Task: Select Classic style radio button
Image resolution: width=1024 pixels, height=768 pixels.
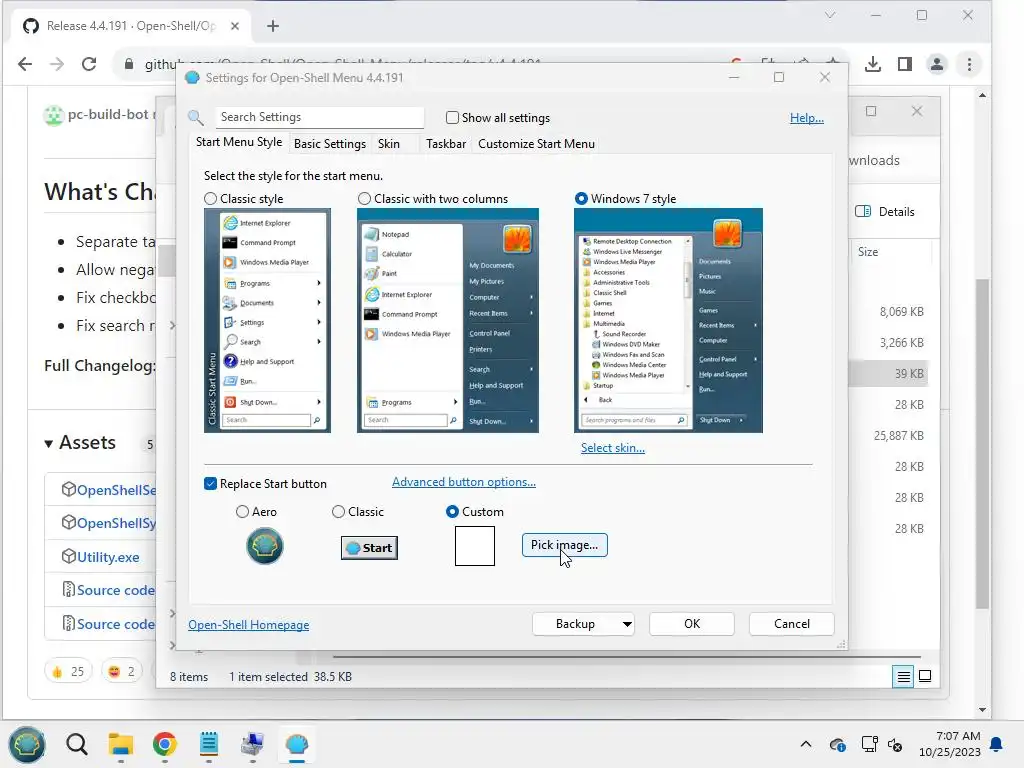Action: (210, 199)
